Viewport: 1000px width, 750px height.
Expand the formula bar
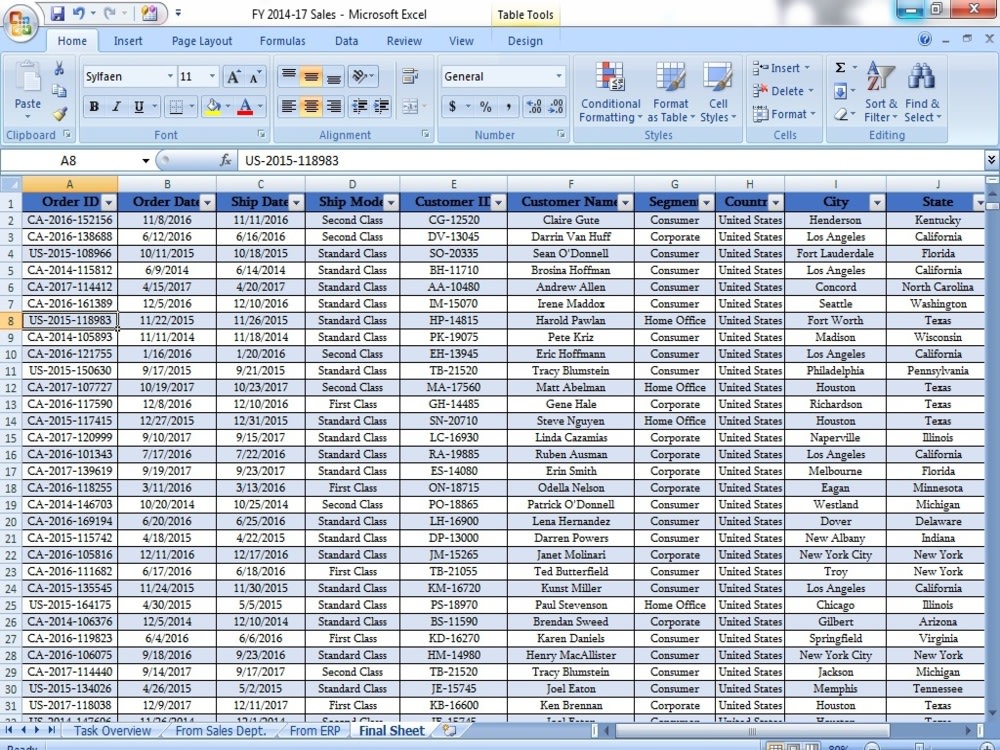[991, 159]
